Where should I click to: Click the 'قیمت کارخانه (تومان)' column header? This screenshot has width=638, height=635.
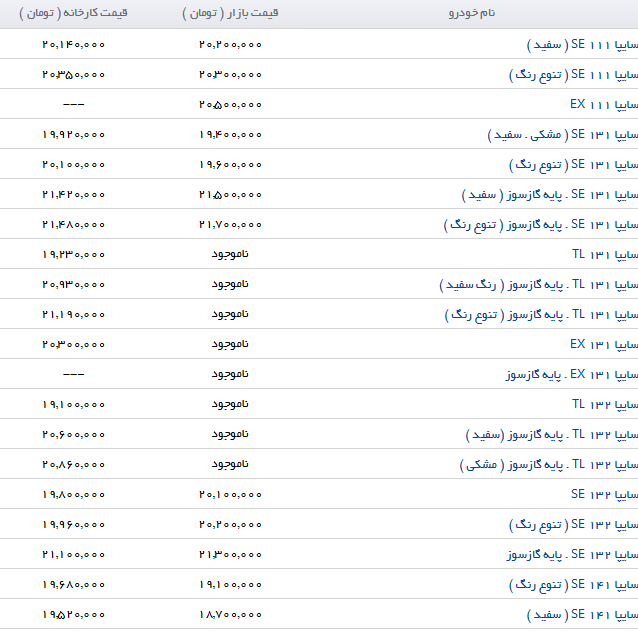click(73, 13)
